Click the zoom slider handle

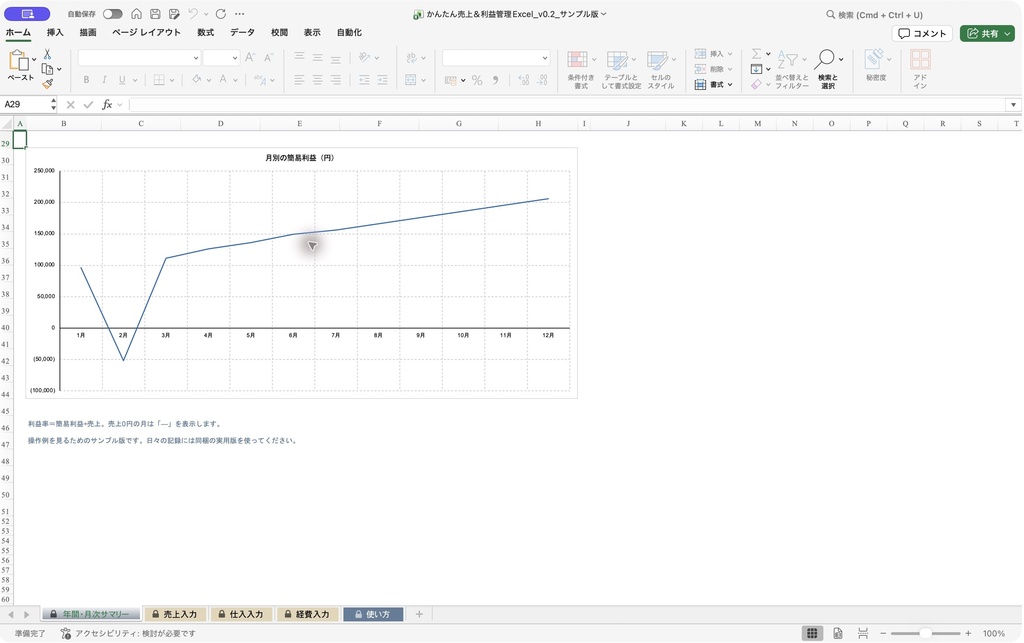925,633
